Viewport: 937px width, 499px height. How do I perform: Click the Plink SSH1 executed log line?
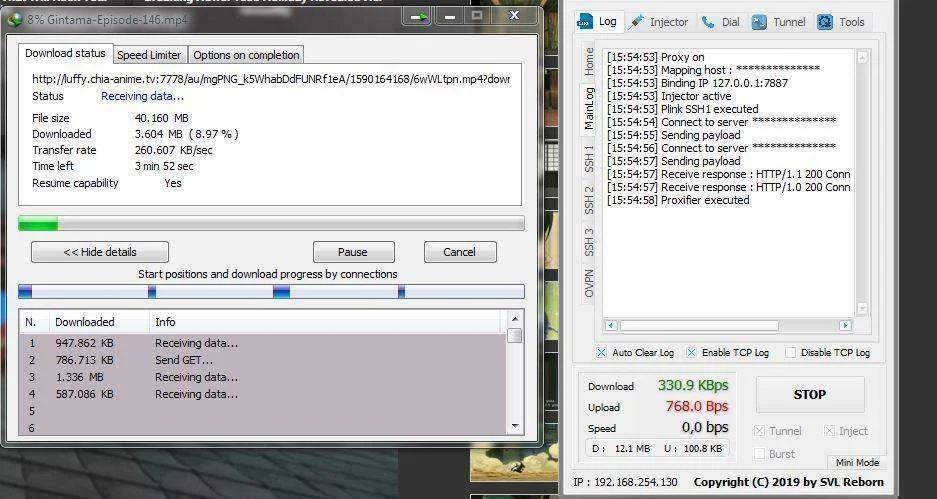(682, 109)
